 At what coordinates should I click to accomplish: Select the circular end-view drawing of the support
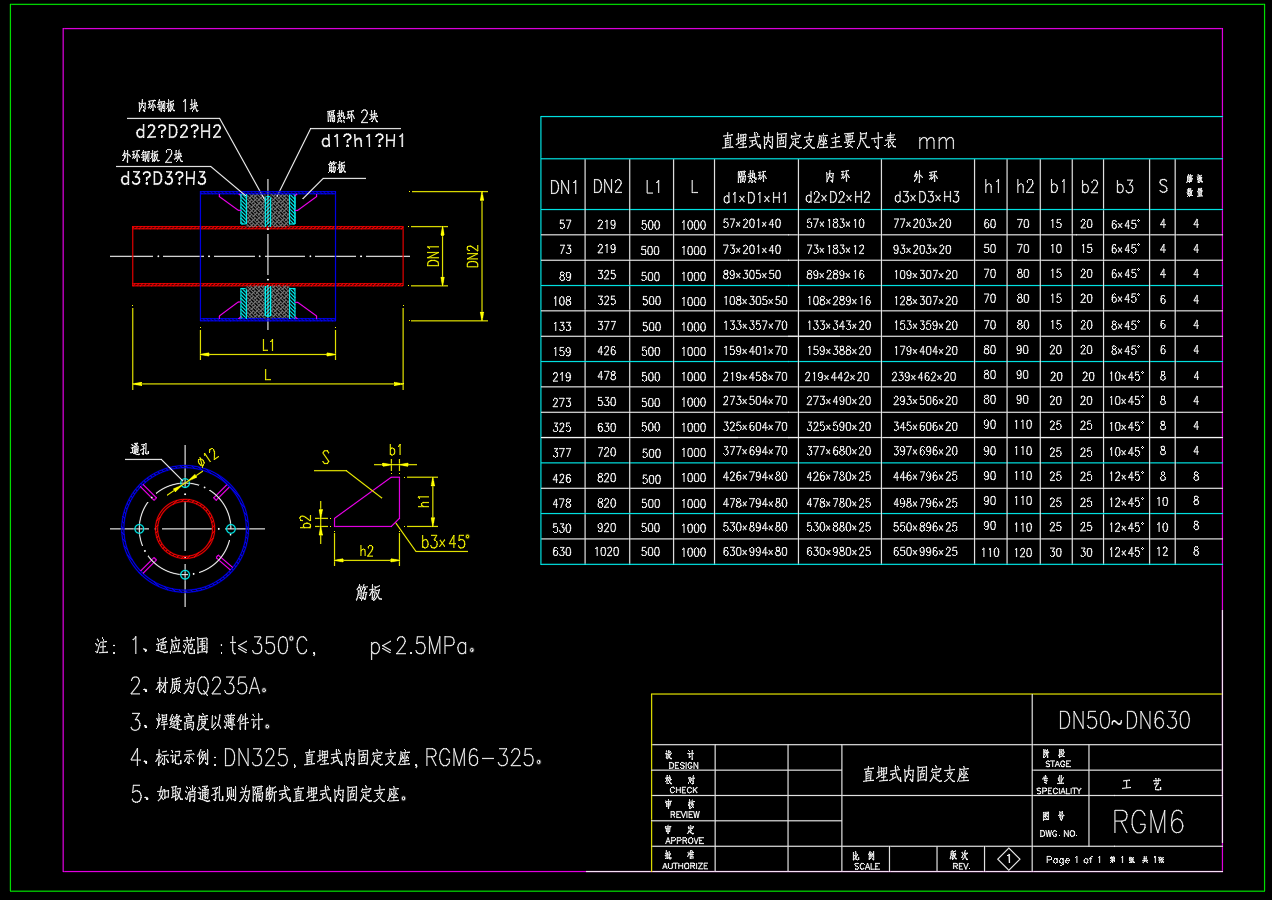pyautogui.click(x=185, y=527)
